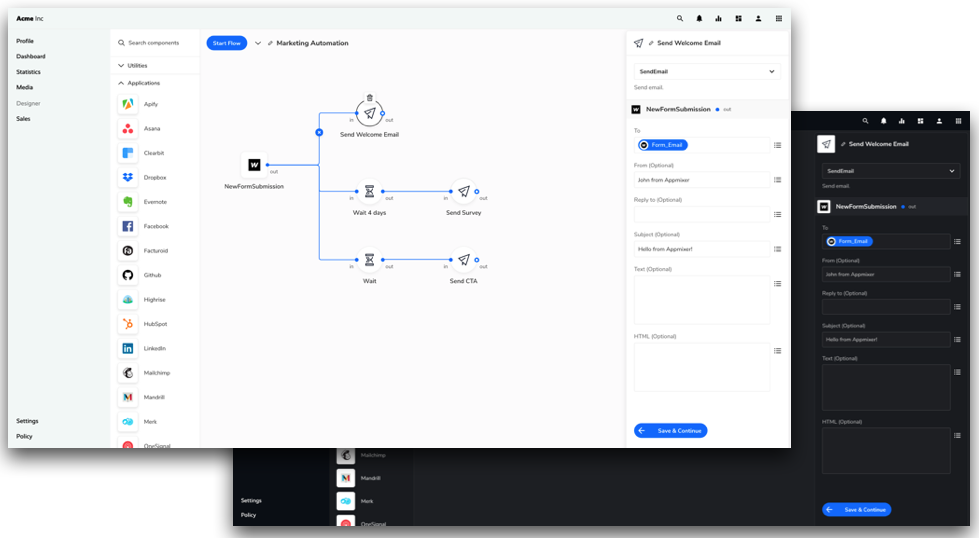This screenshot has height=538, width=979.
Task: Click the Text (Optional) box in light window
Action: point(702,300)
